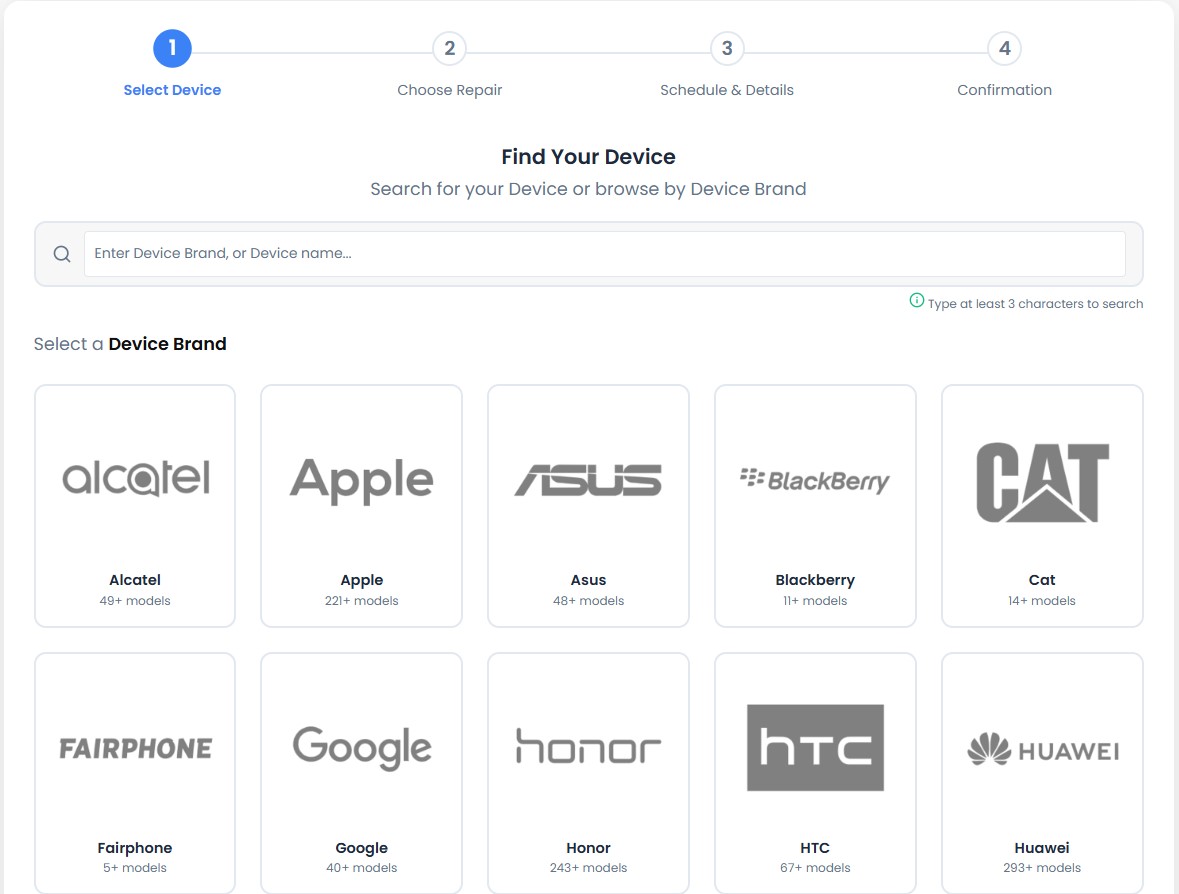
Task: Click the Google brand name
Action: (362, 848)
